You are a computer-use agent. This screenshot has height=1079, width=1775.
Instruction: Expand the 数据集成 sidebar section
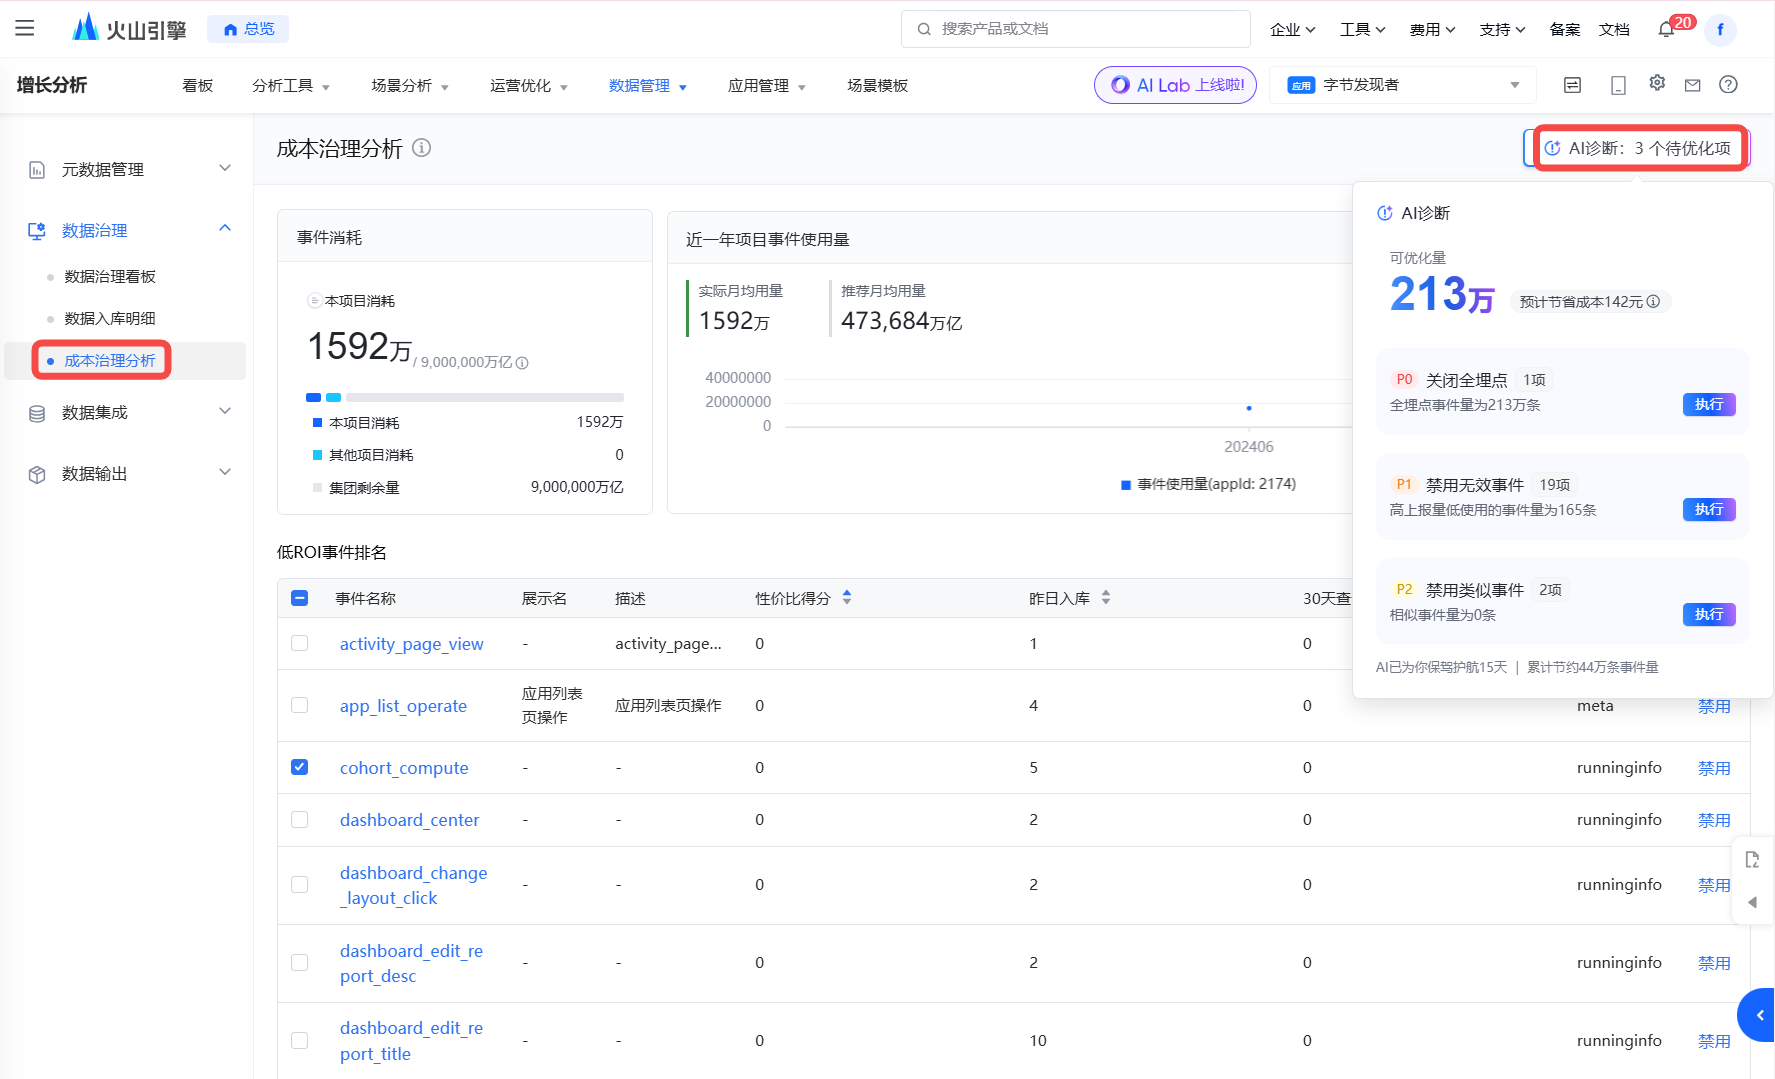tap(225, 411)
